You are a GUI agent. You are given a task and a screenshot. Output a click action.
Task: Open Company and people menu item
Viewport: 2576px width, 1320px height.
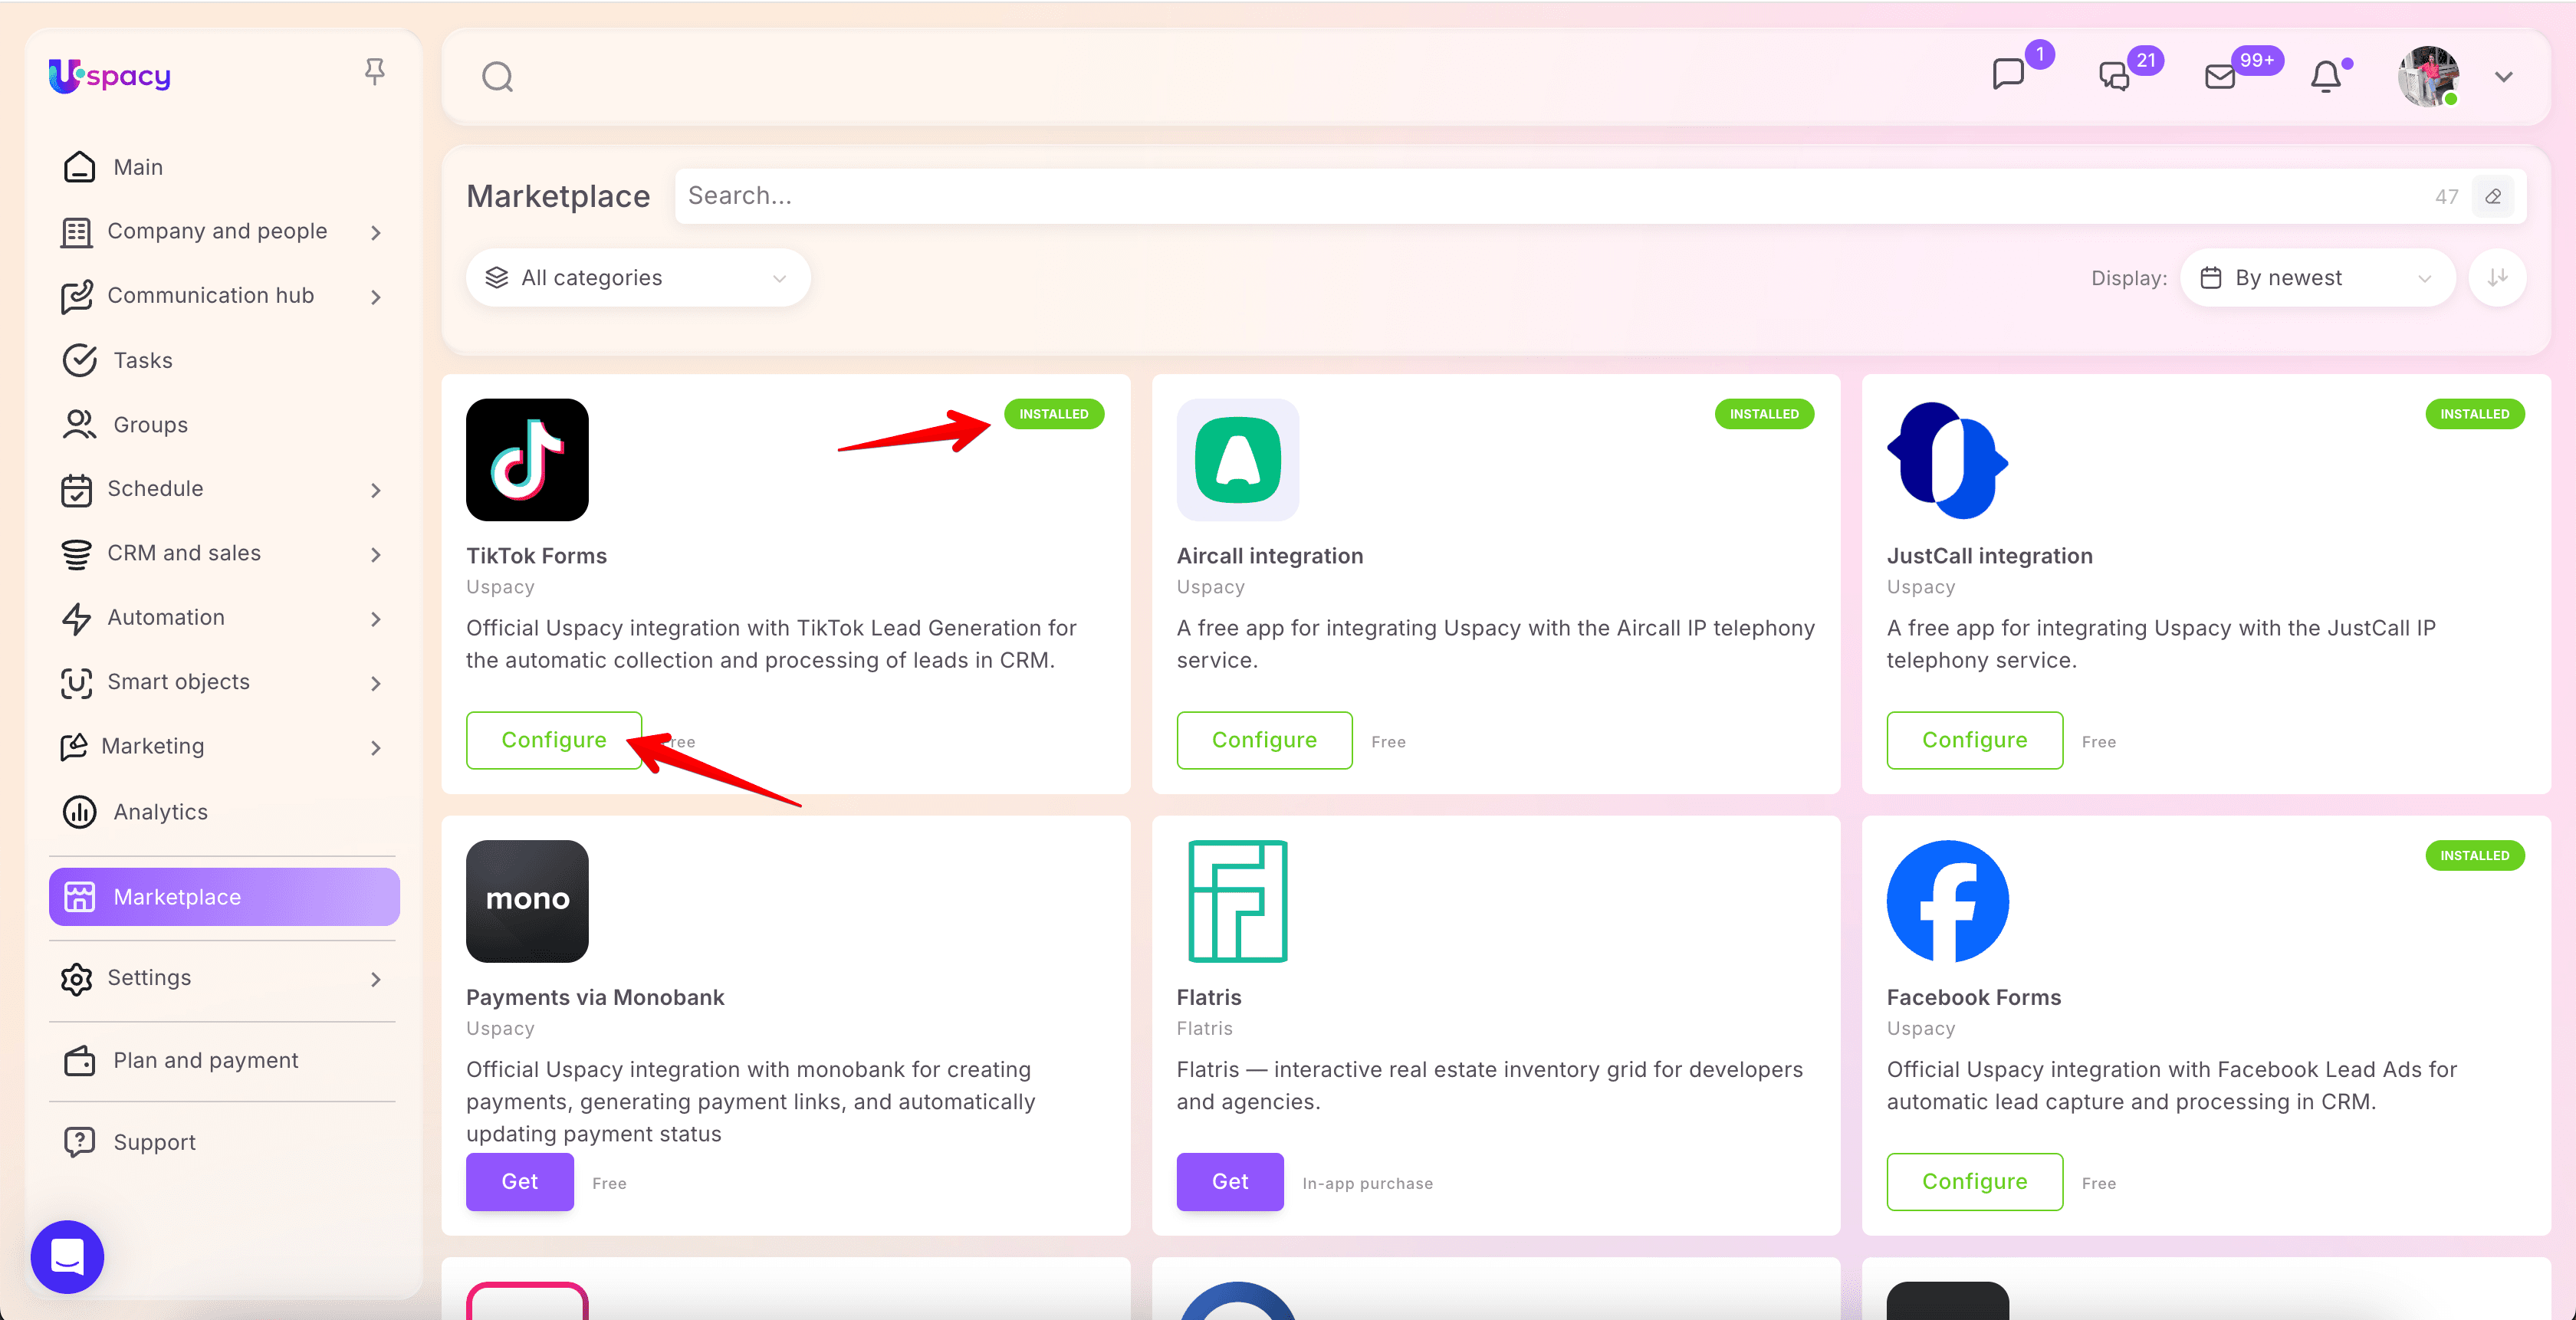pyautogui.click(x=217, y=231)
